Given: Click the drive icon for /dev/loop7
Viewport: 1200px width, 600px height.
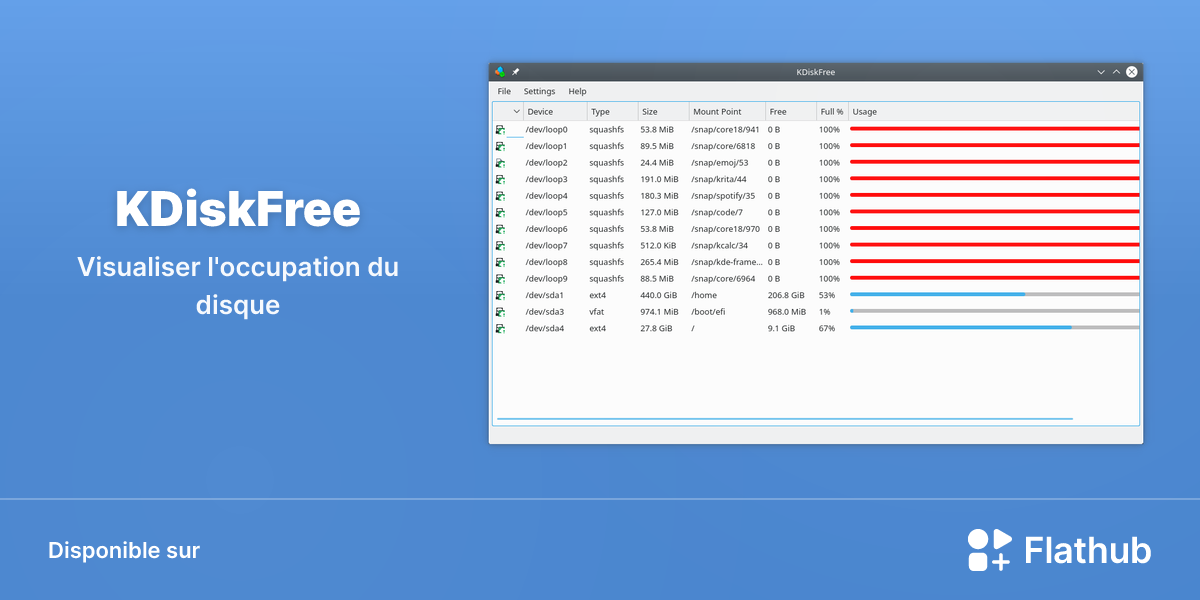Looking at the screenshot, I should [x=500, y=245].
